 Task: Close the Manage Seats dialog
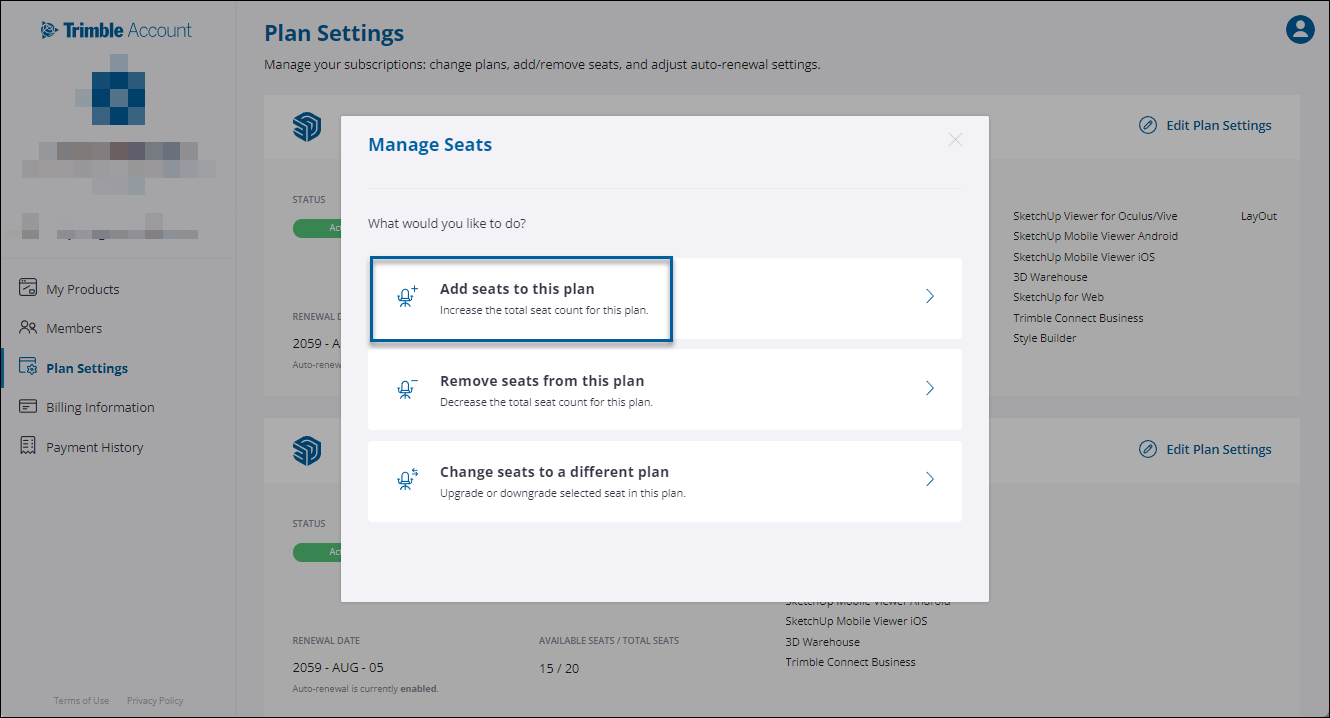click(x=955, y=139)
